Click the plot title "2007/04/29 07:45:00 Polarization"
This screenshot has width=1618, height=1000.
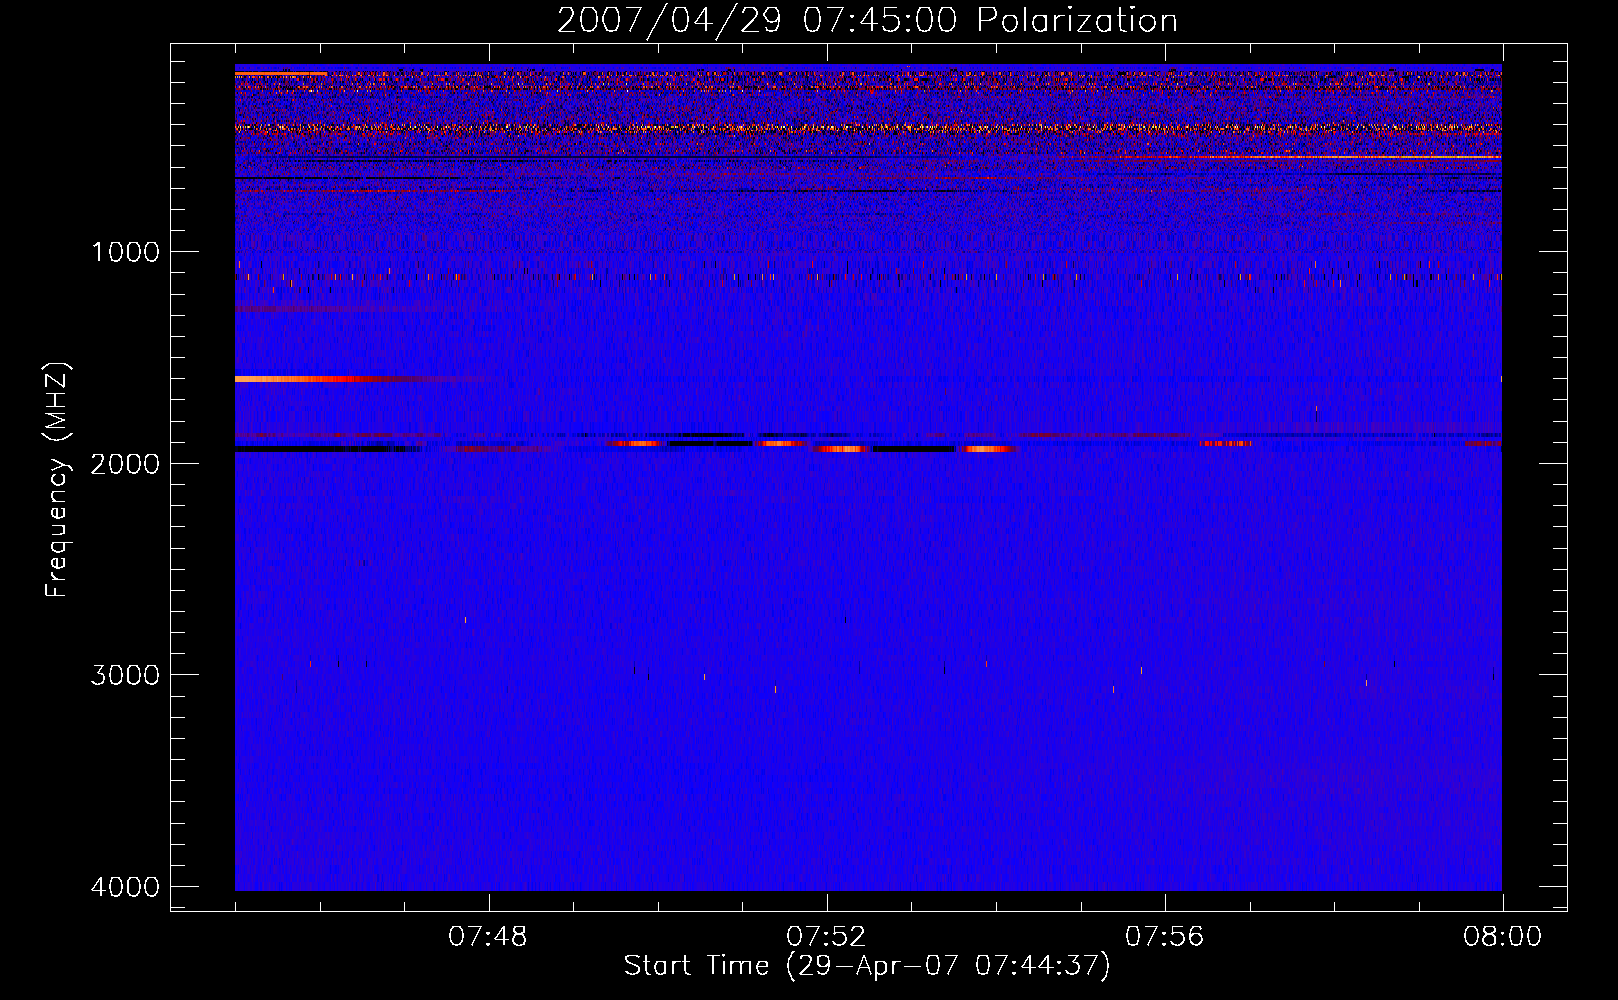867,21
